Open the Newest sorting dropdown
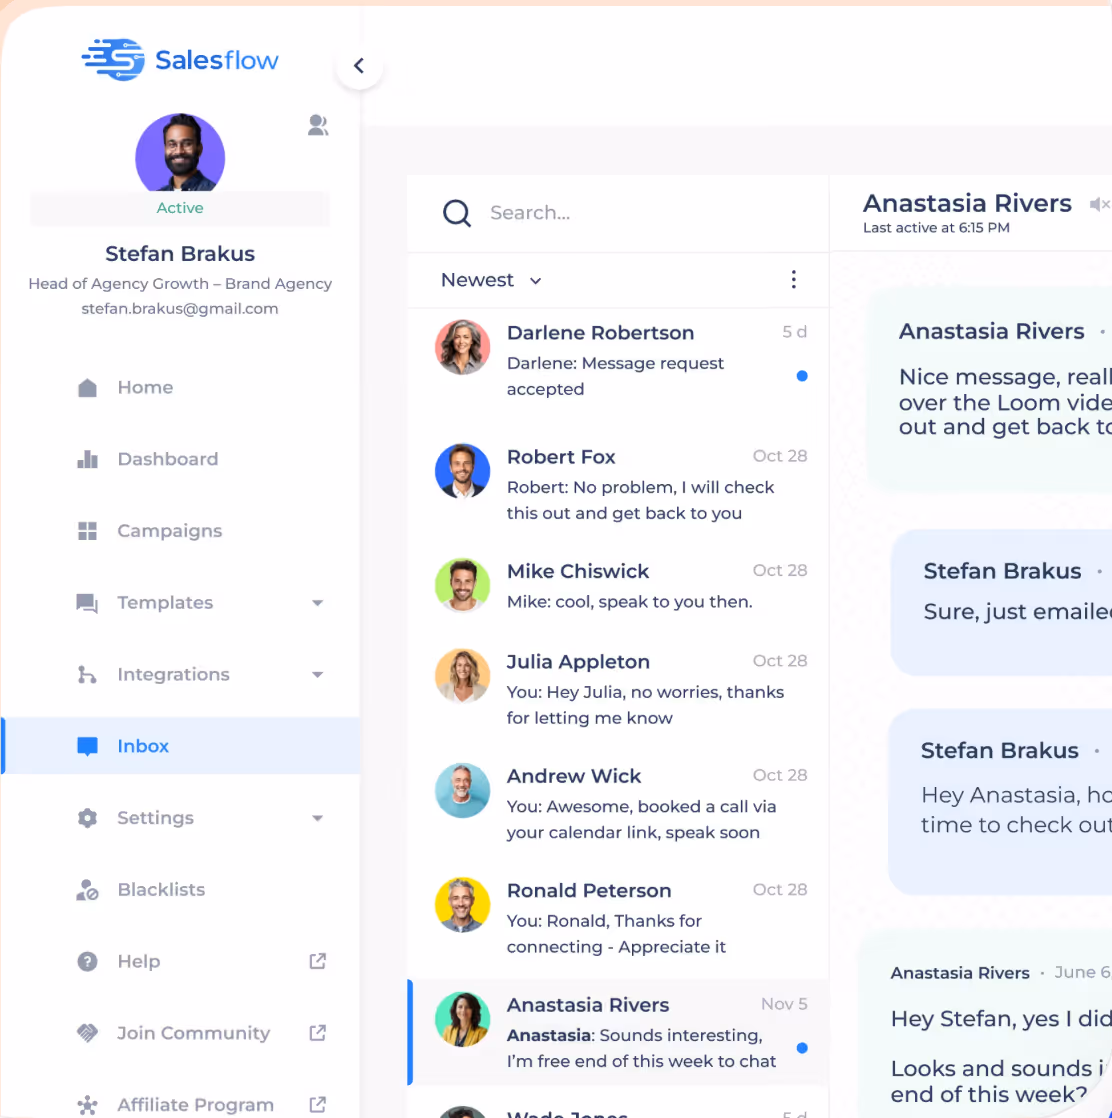 [491, 280]
